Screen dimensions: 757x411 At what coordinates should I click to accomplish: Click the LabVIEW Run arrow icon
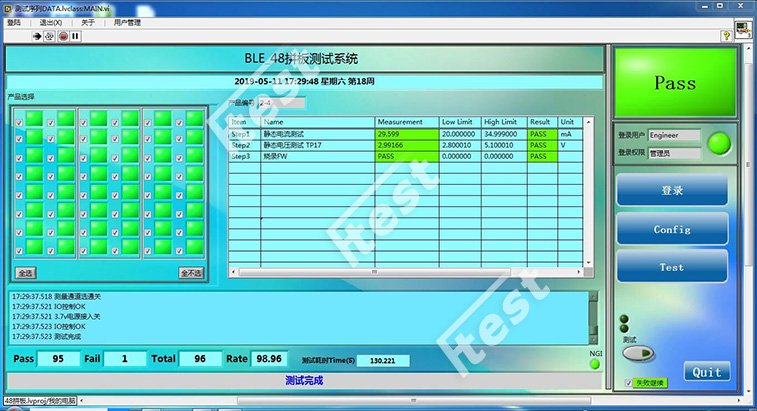(x=37, y=35)
